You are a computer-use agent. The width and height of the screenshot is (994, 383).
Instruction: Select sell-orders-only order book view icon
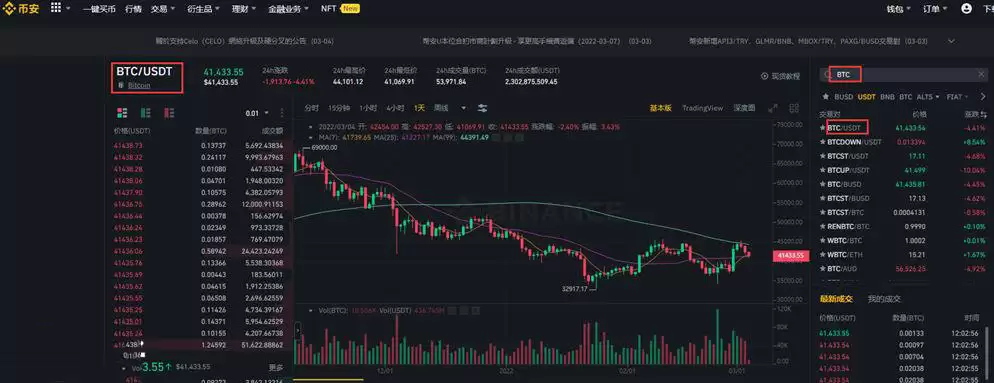click(169, 113)
